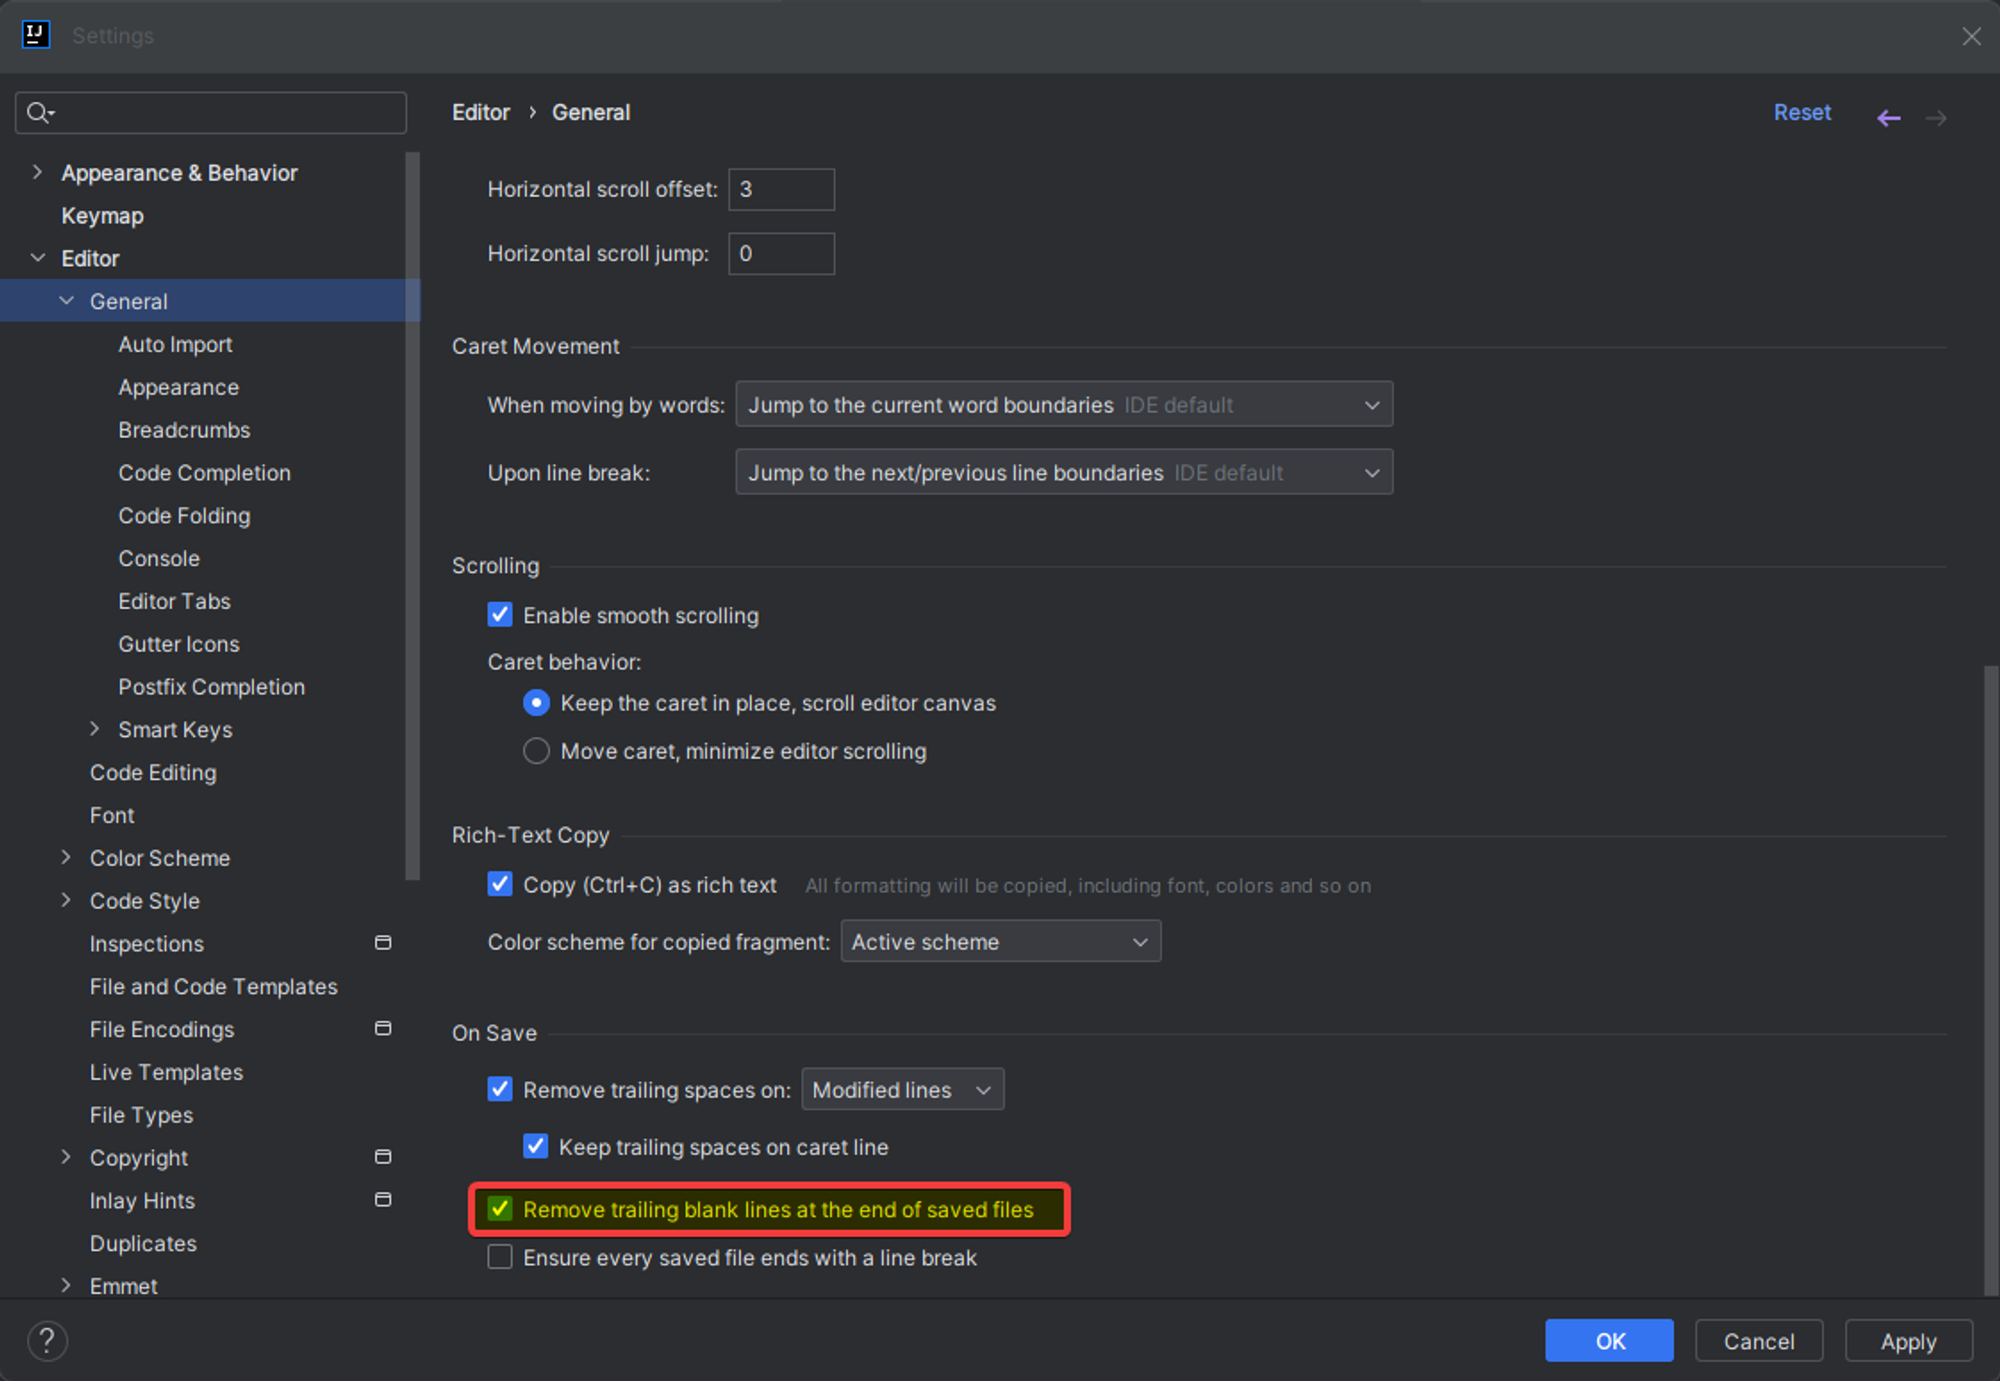The width and height of the screenshot is (2000, 1381).
Task: Click project-level icon next to File Encodings
Action: [383, 1029]
